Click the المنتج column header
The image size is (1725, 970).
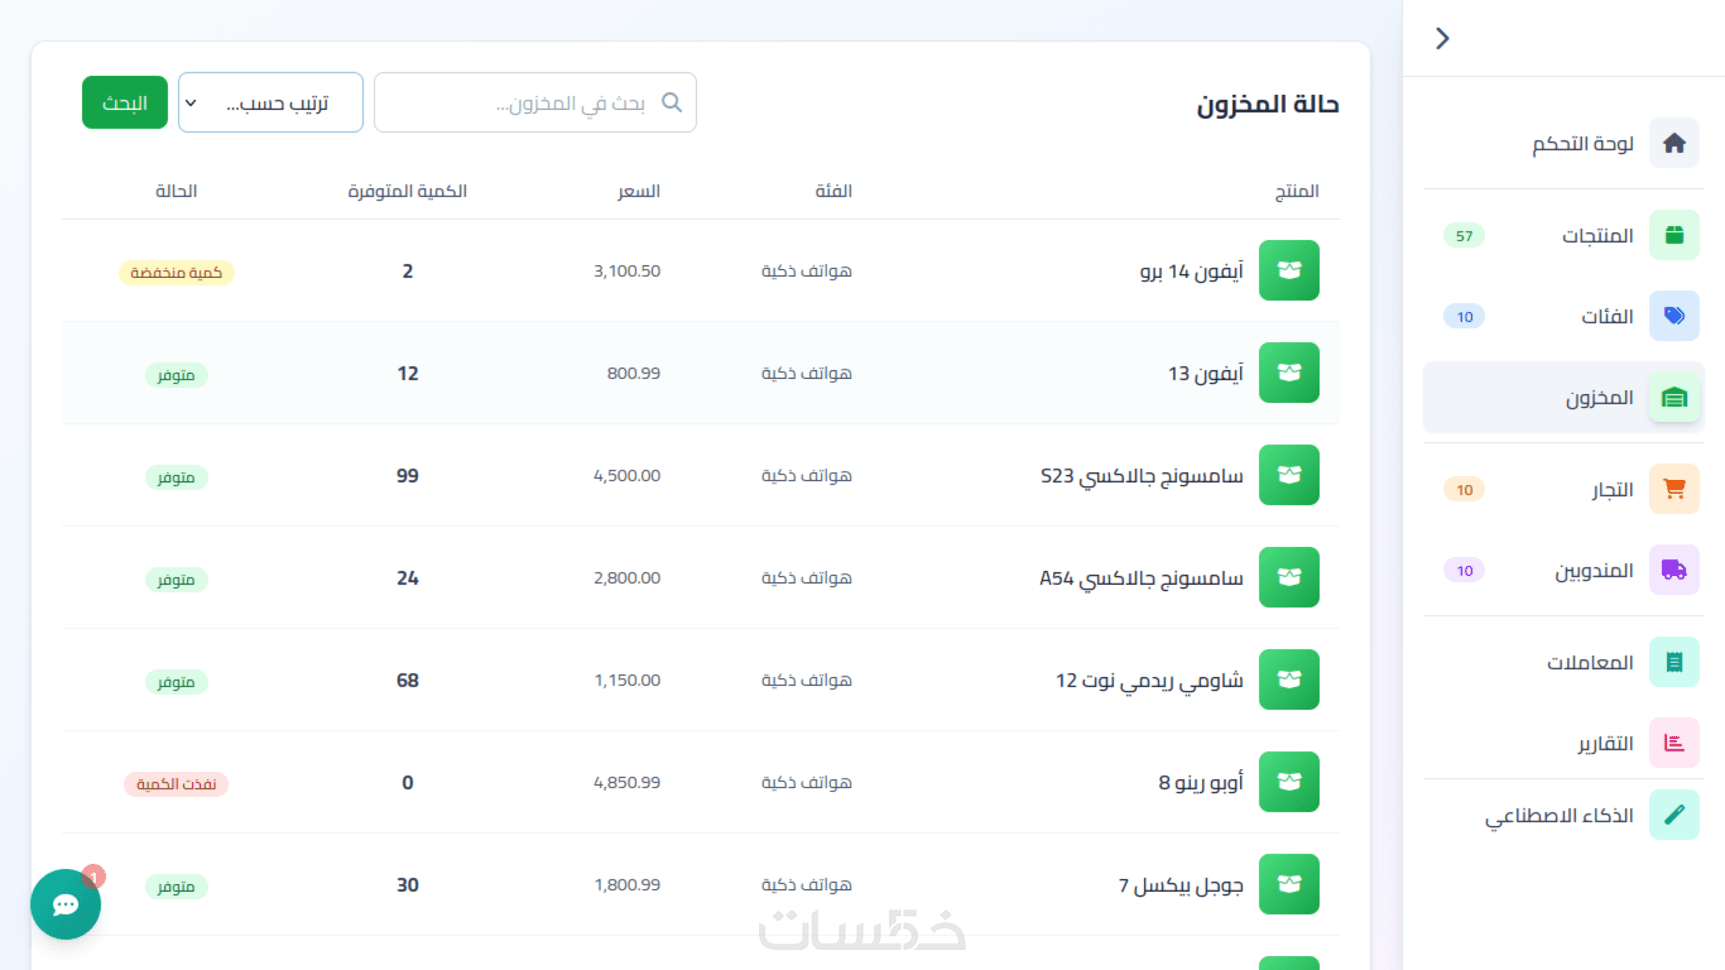[1297, 191]
